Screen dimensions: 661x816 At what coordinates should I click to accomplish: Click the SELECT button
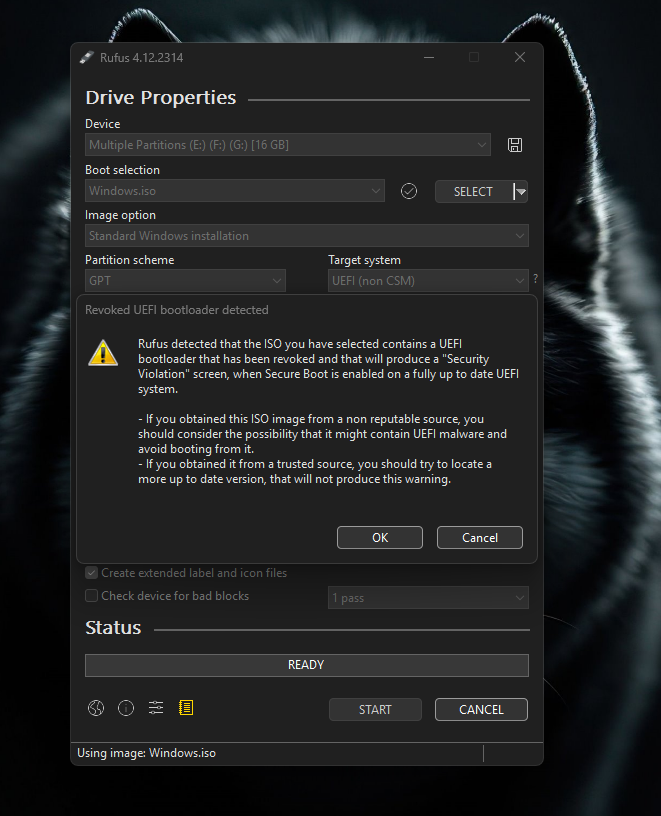click(474, 192)
